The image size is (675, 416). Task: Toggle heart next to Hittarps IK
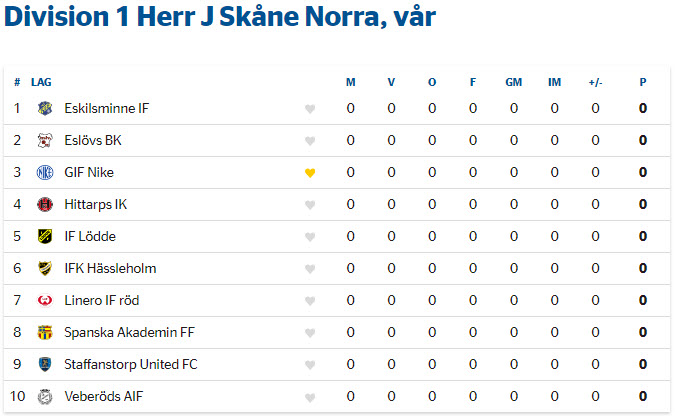[310, 205]
